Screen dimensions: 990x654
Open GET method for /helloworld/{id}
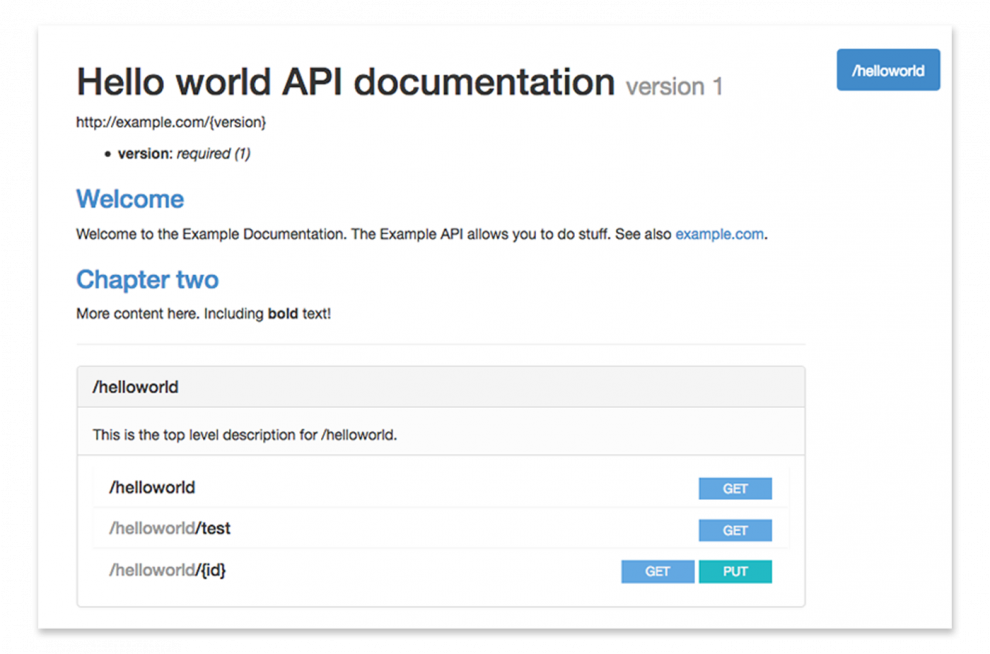[657, 571]
